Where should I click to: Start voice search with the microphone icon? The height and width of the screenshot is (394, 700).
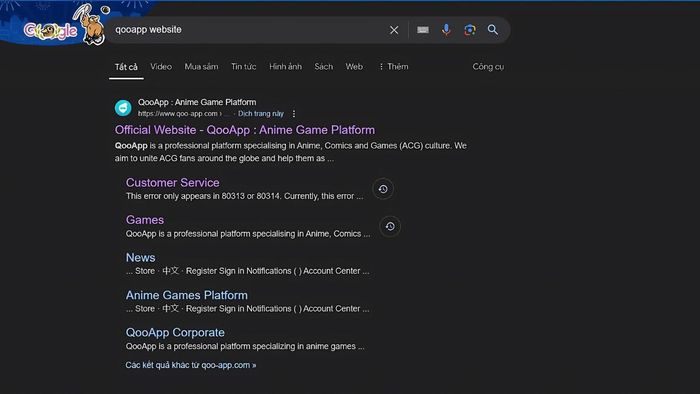(446, 30)
